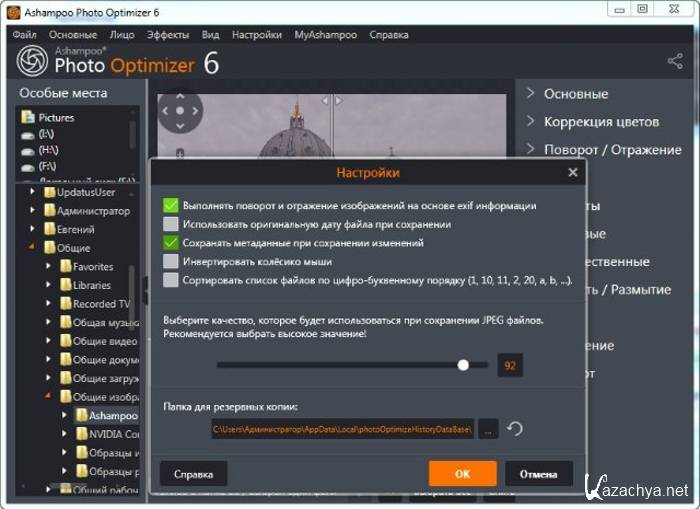Expand the Основные panel section
Image resolution: width=700 pixels, height=509 pixels.
[575, 94]
